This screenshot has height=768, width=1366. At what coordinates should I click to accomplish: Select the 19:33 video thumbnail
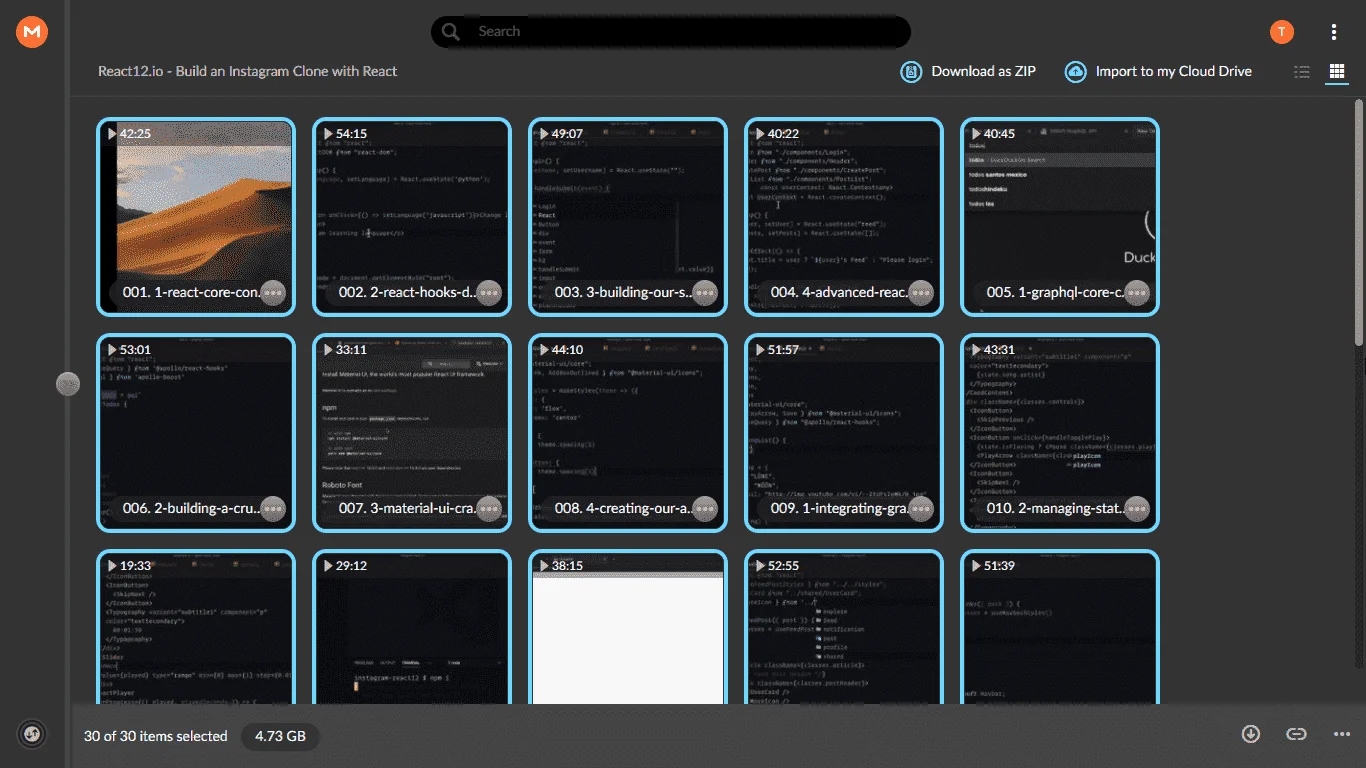coord(196,627)
